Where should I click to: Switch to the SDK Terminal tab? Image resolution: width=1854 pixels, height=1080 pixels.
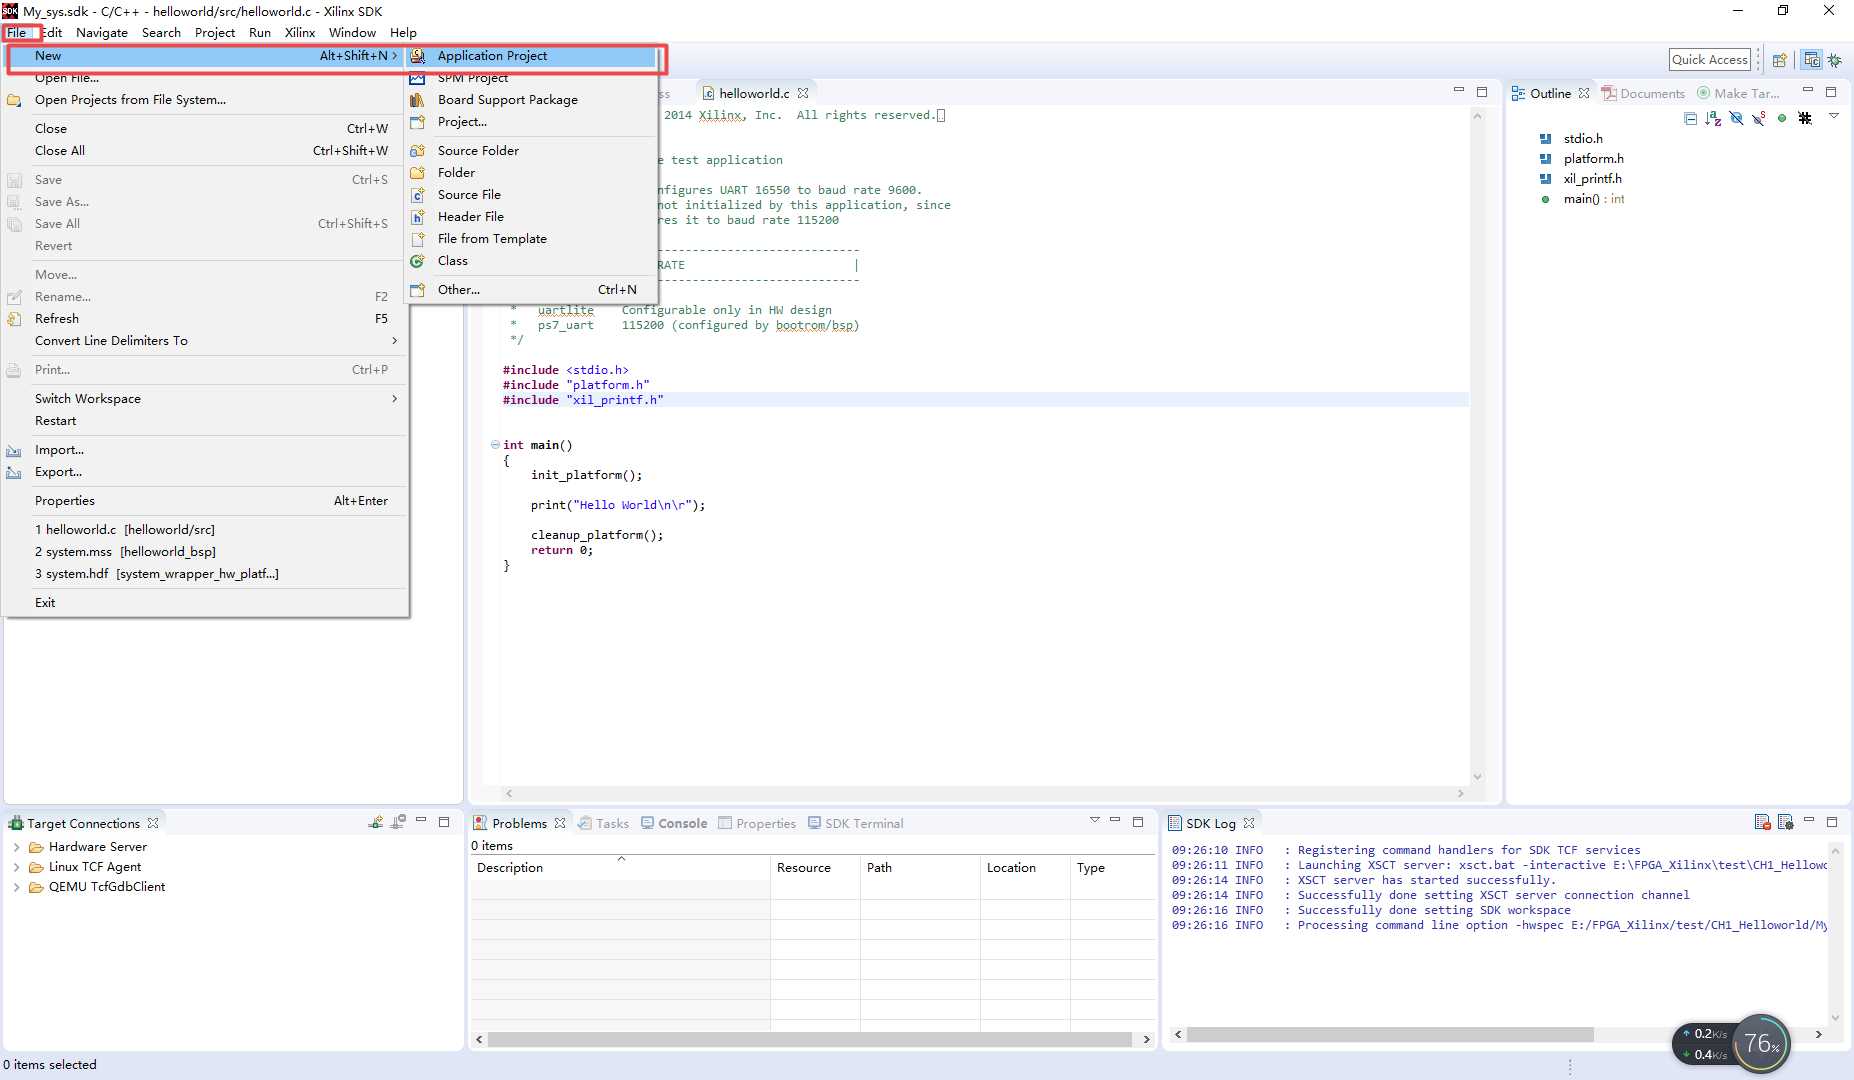point(856,823)
